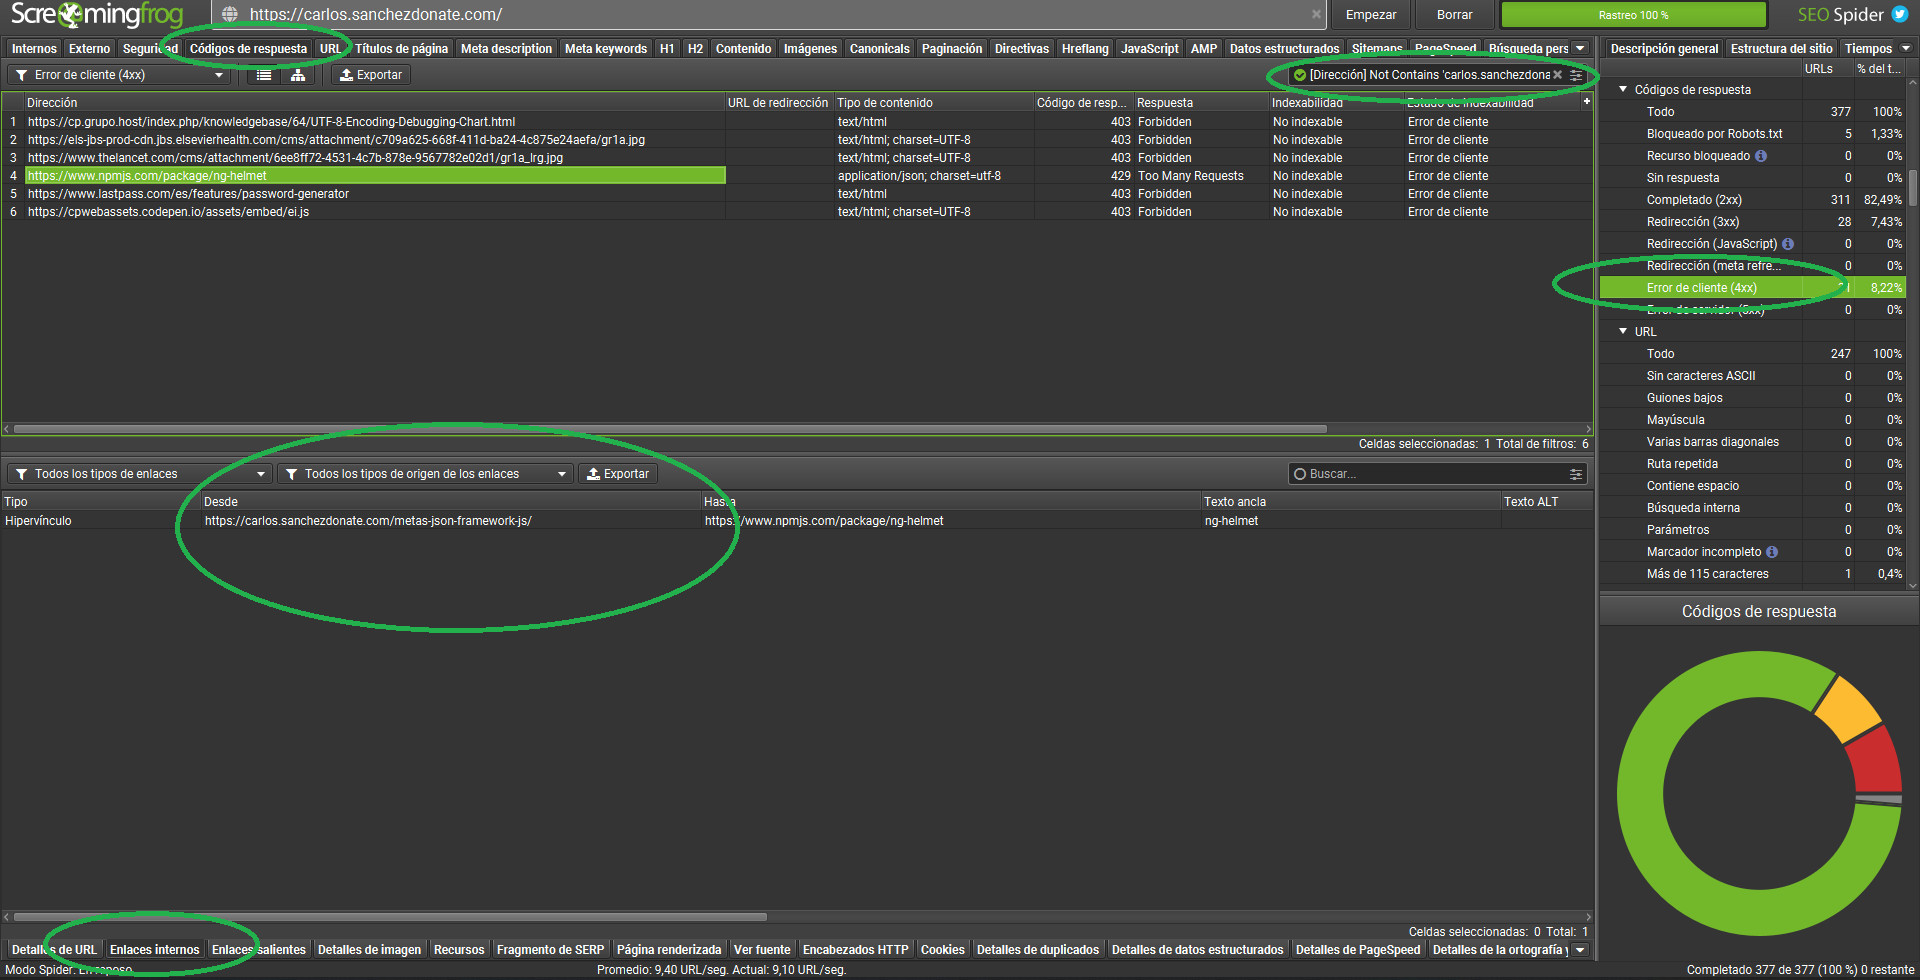Click the Exportar upload icon in the top toolbar
Screen dimensions: 1920x980
pos(346,74)
